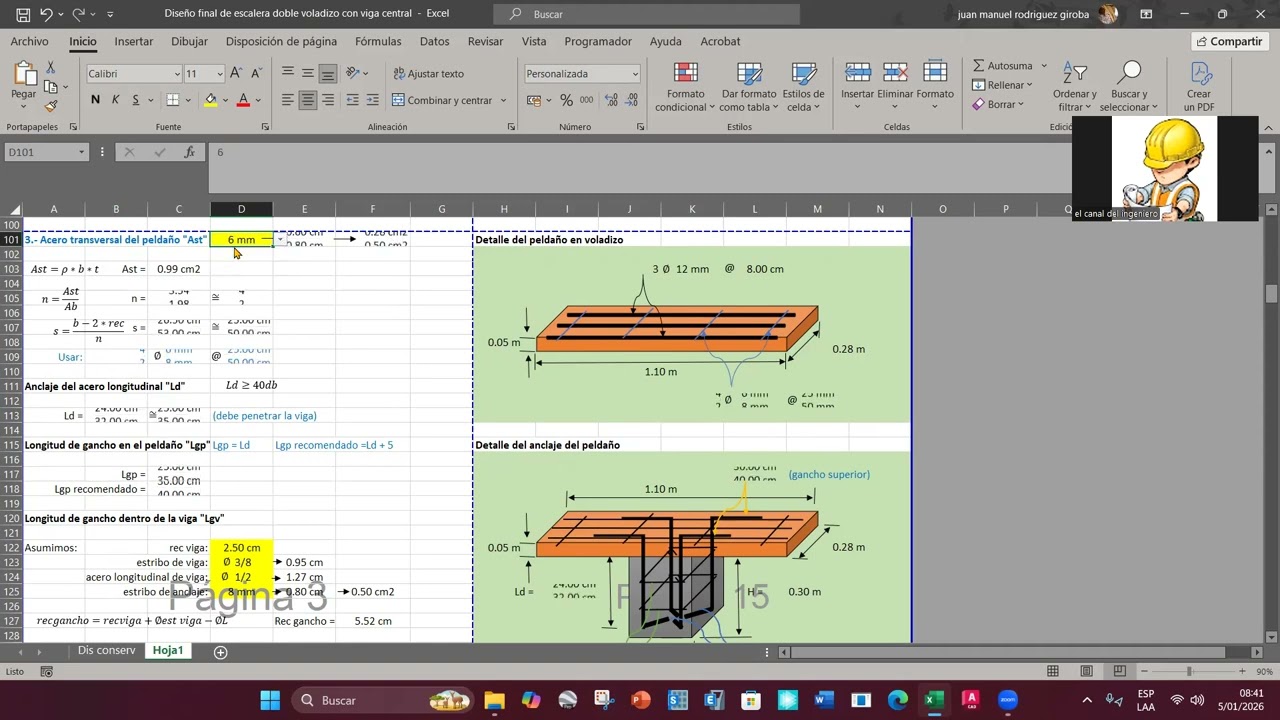Click the accounting number format icon
Viewport: 1280px width, 720px height.
point(534,100)
